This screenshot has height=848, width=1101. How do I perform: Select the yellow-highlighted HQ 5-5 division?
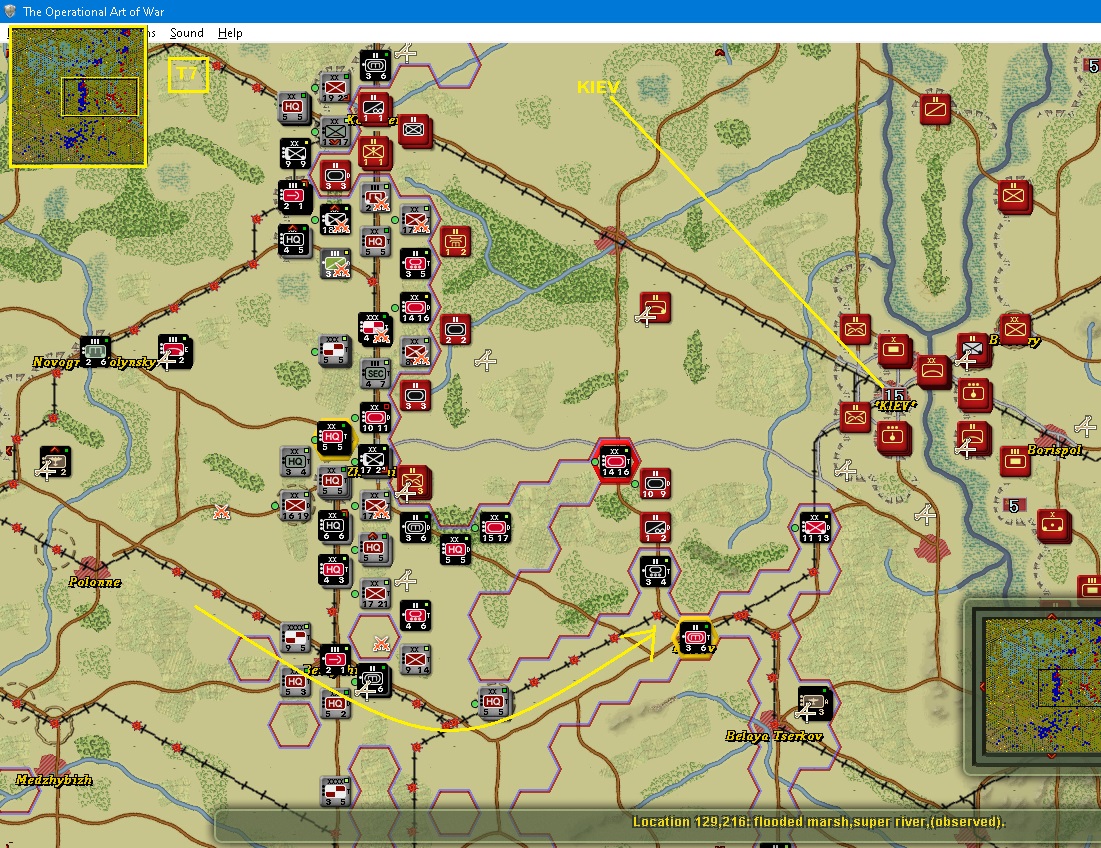click(x=335, y=437)
